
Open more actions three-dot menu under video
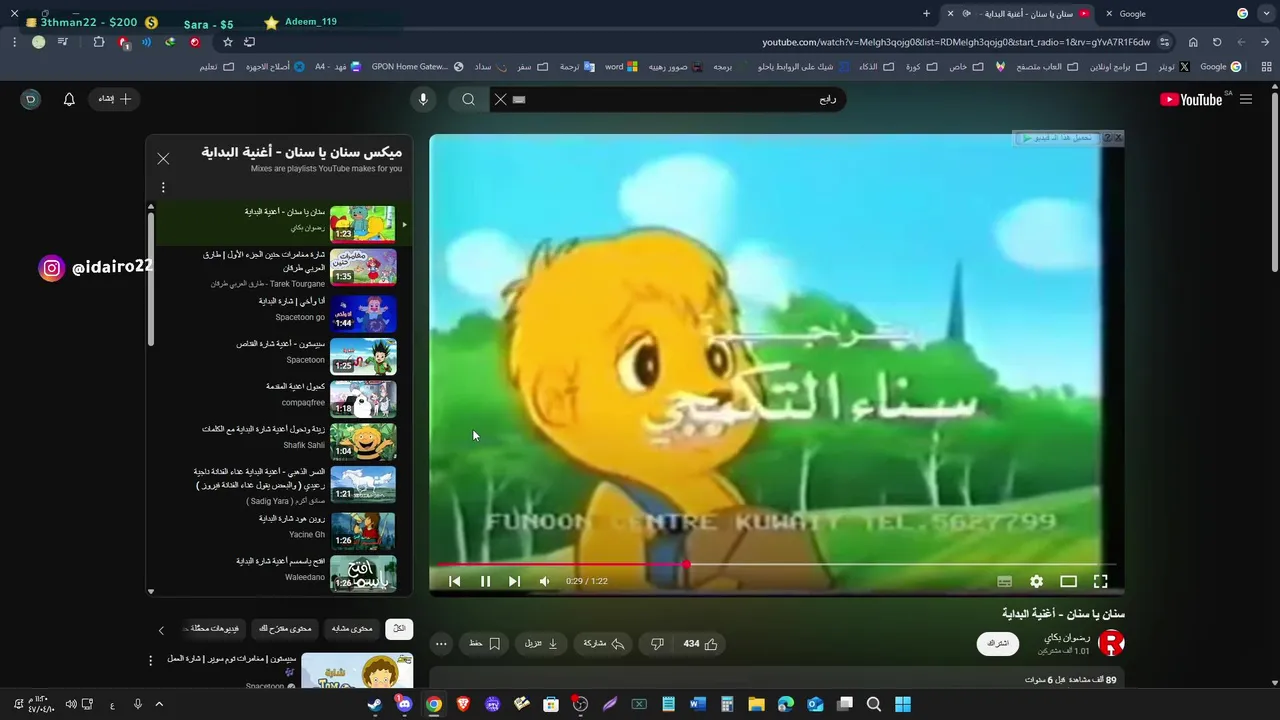tap(441, 644)
